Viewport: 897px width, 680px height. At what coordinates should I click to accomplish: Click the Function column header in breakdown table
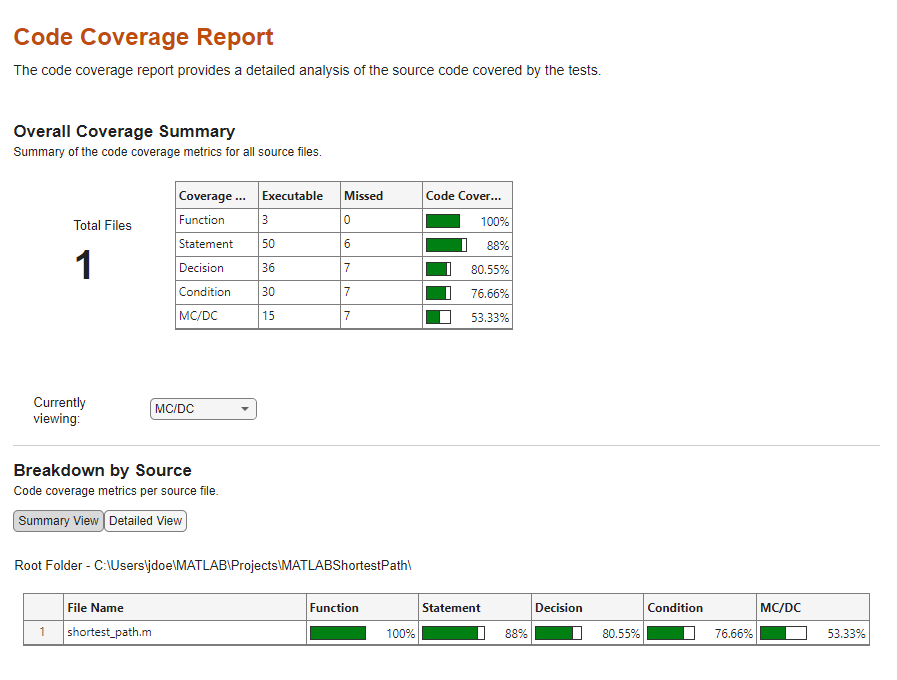point(334,607)
